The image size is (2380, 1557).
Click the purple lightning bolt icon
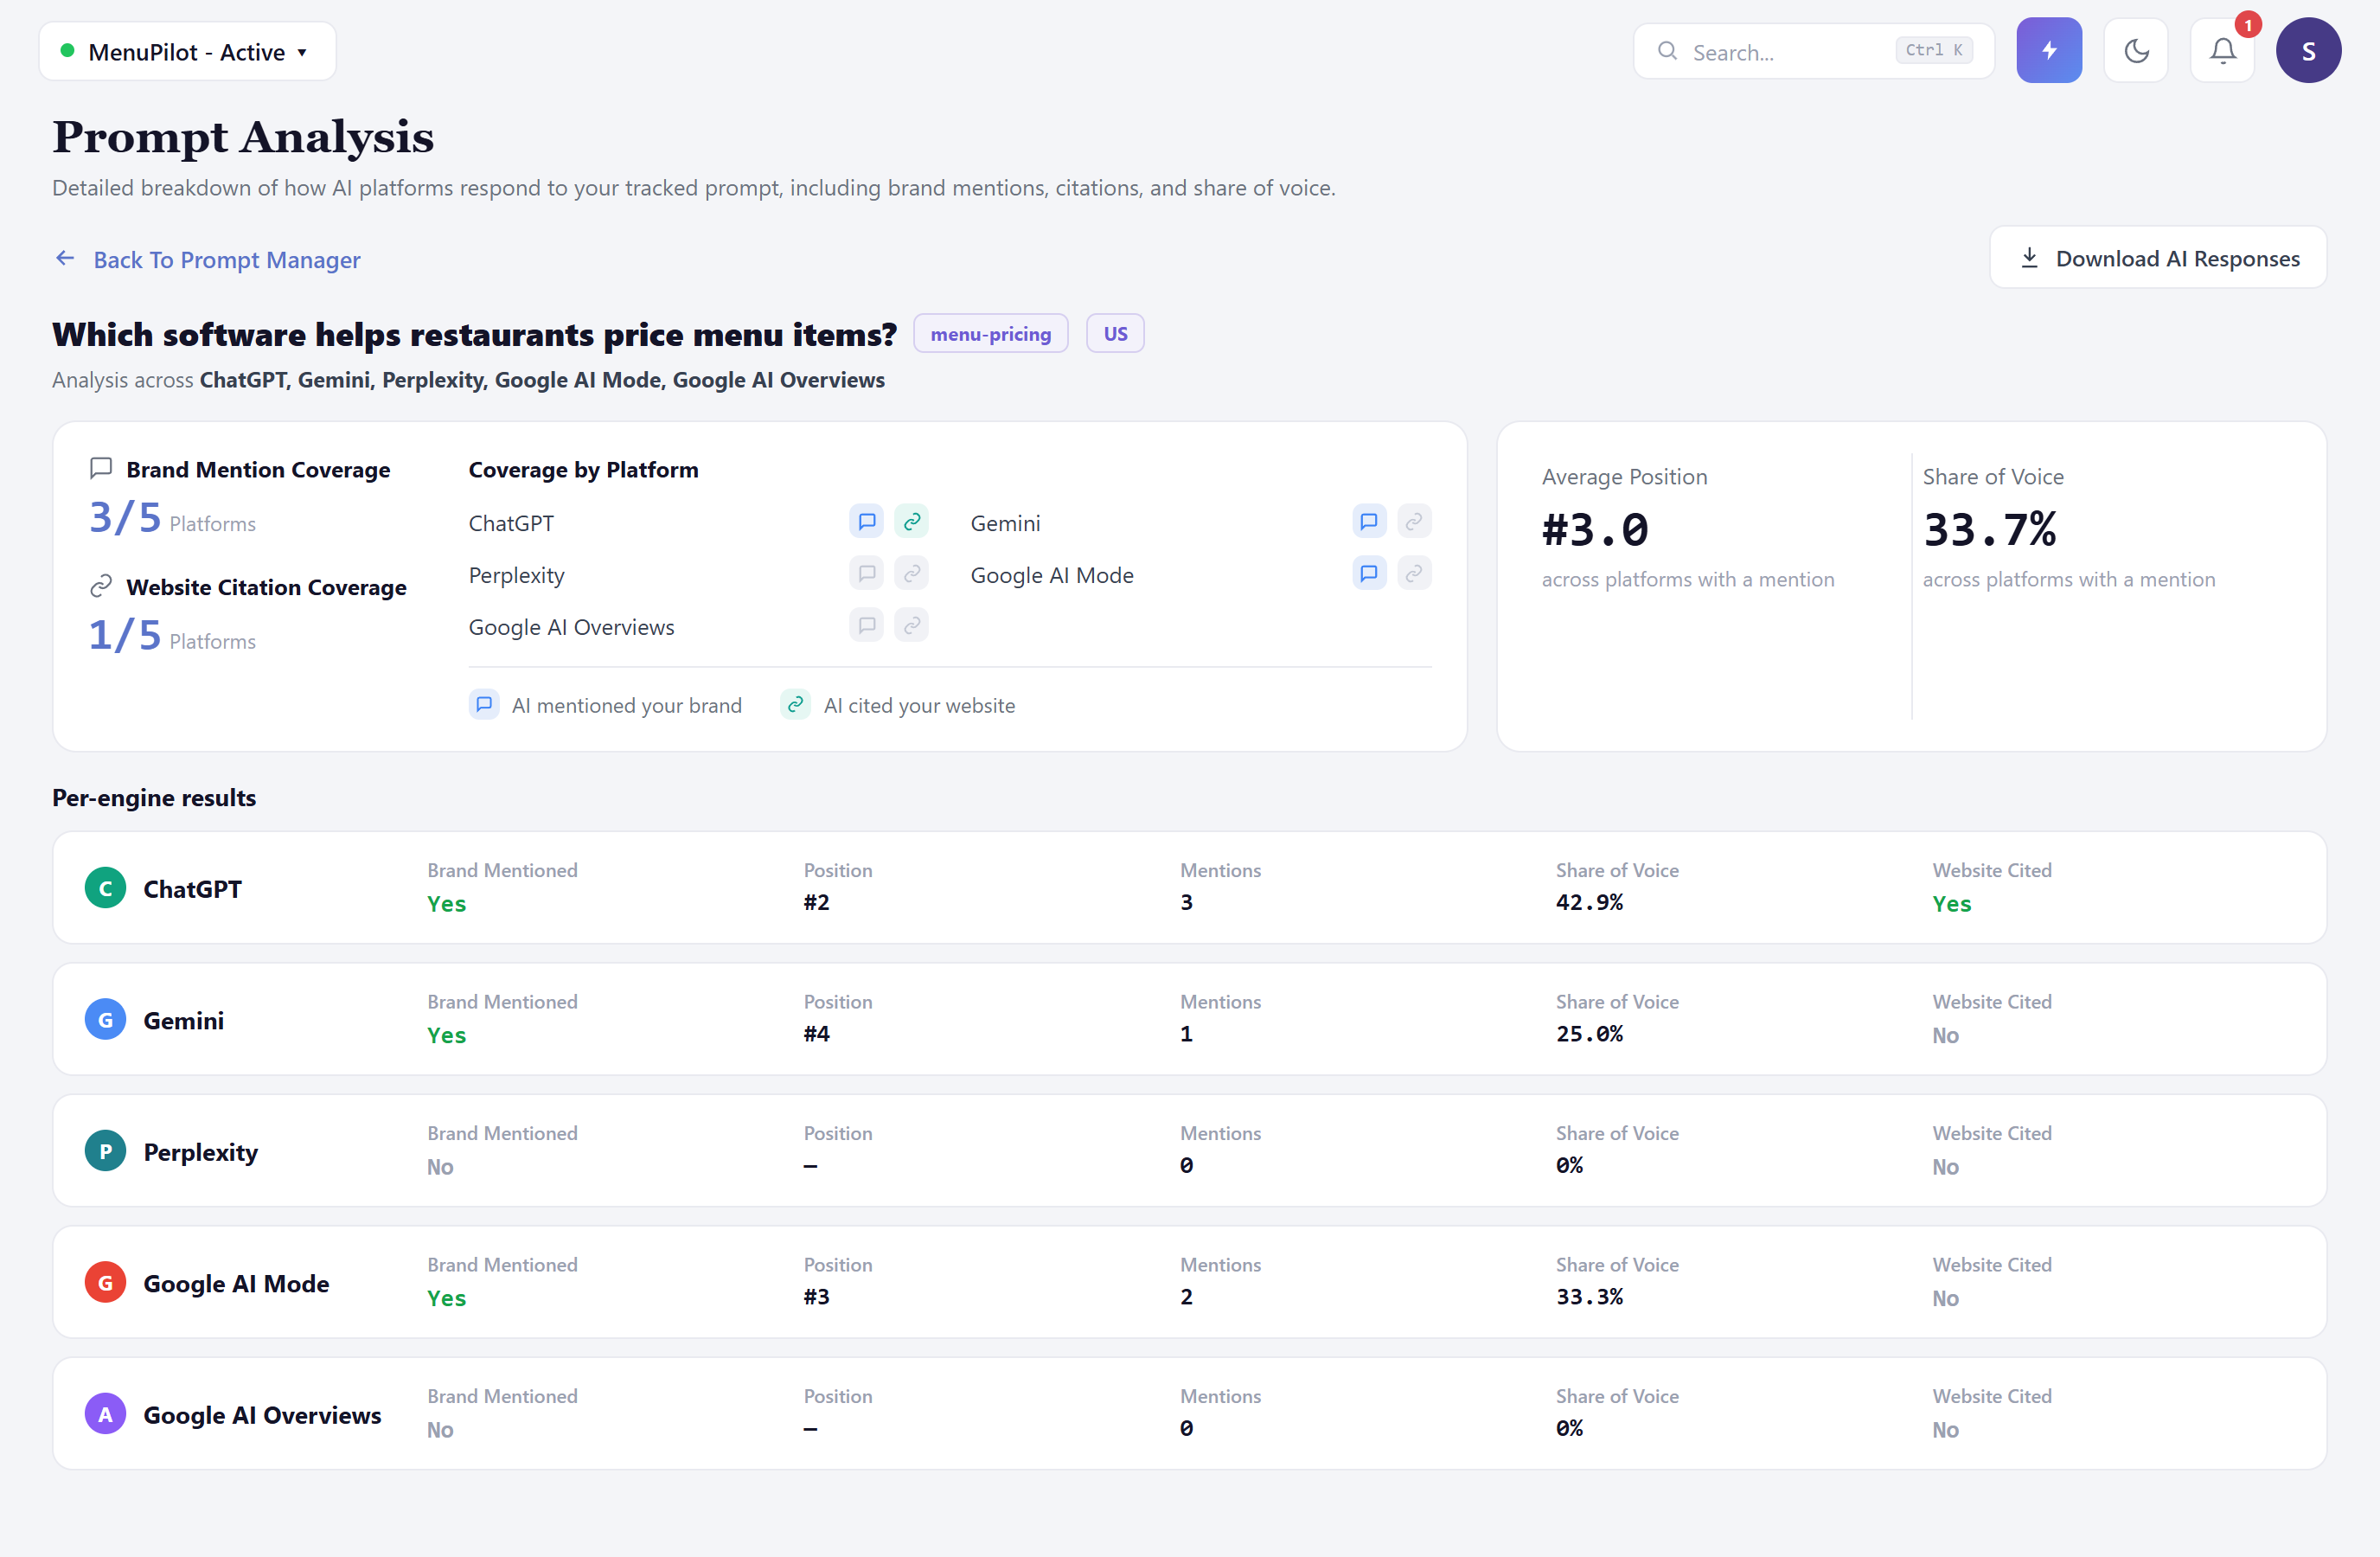click(x=2049, y=50)
